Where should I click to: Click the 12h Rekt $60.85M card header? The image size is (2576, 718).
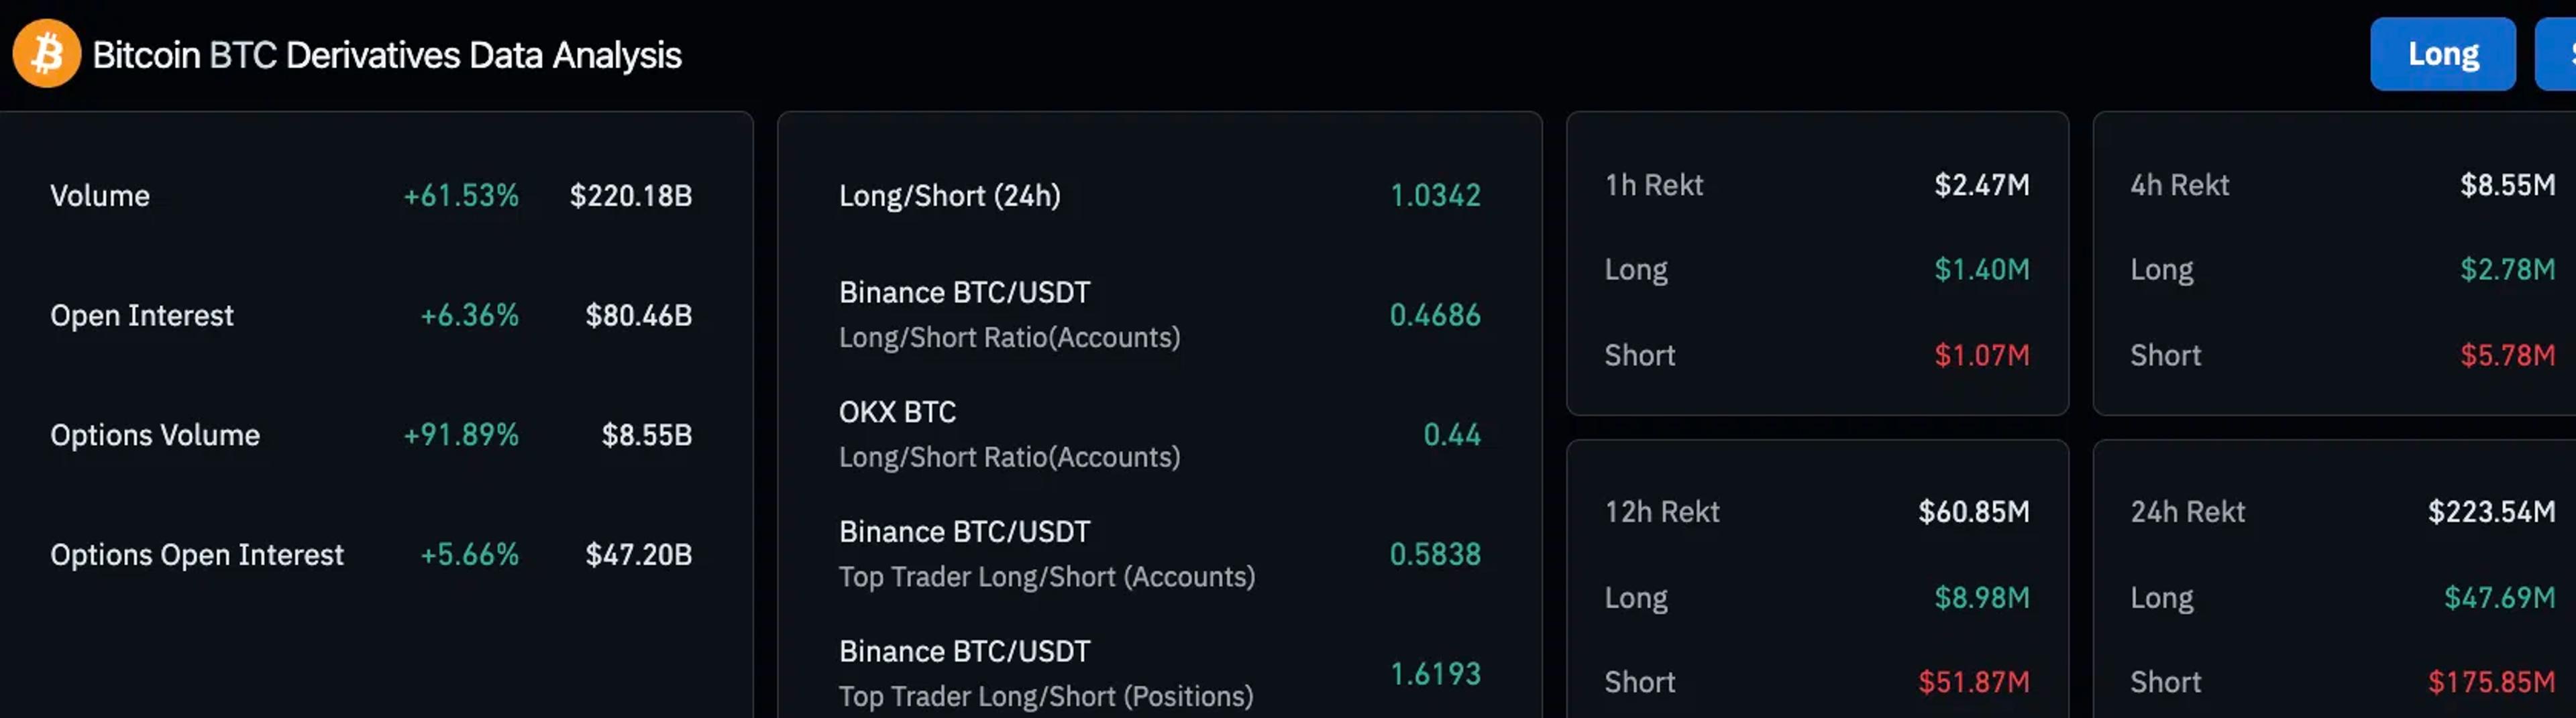tap(1817, 512)
